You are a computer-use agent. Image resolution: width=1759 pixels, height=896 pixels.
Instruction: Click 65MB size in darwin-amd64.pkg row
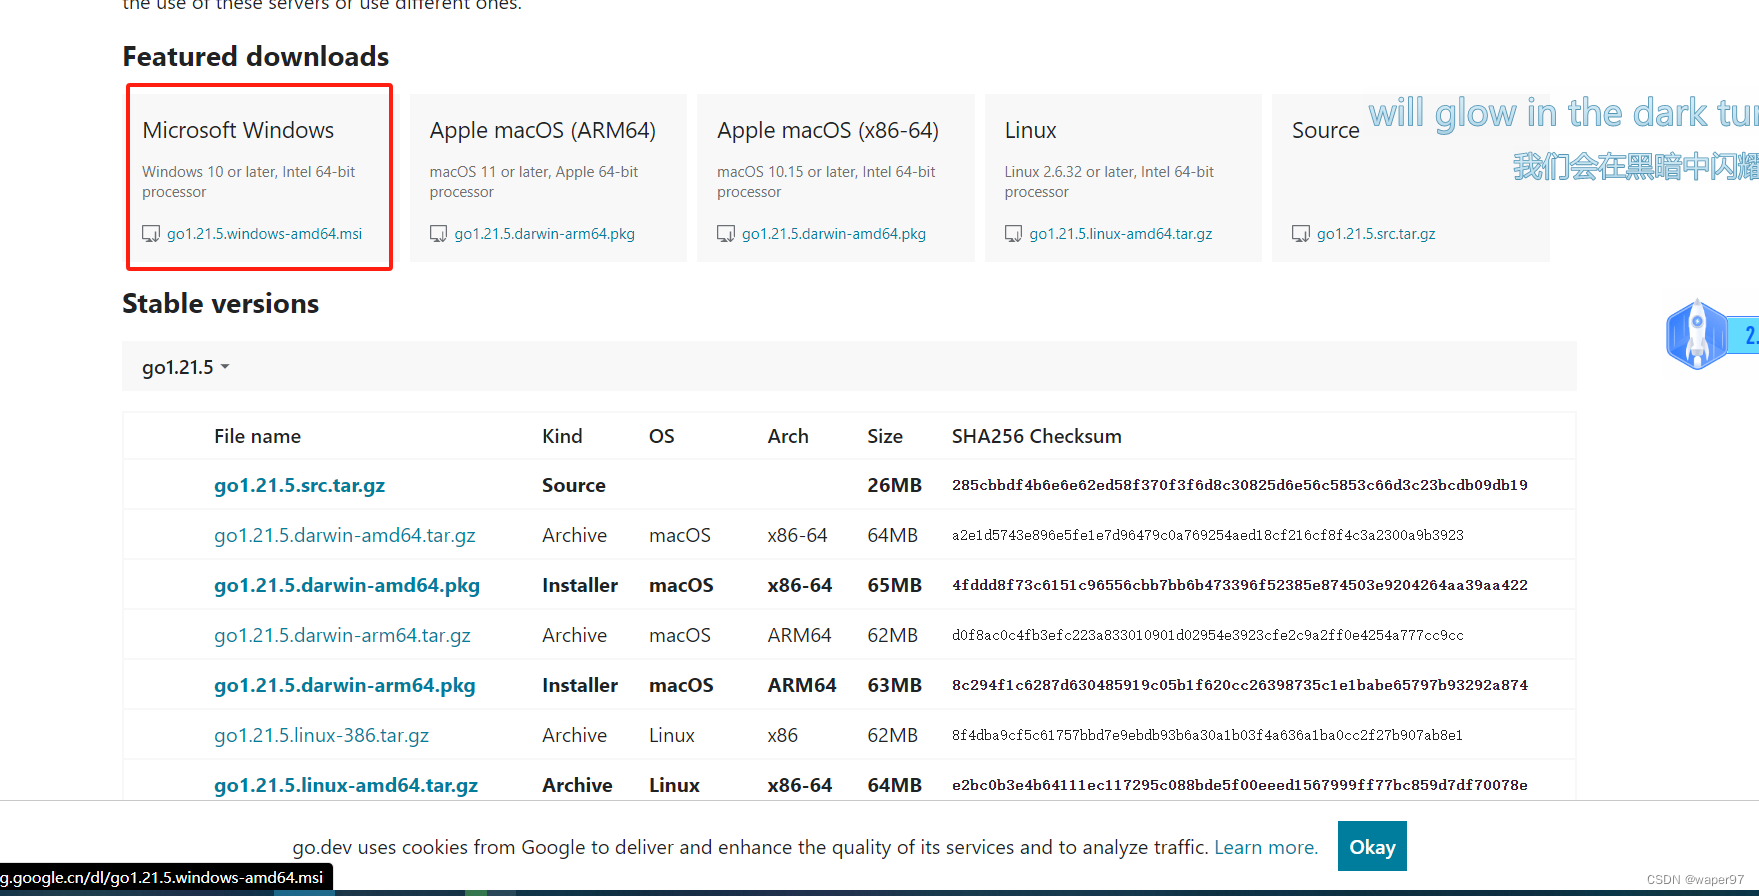pyautogui.click(x=894, y=585)
